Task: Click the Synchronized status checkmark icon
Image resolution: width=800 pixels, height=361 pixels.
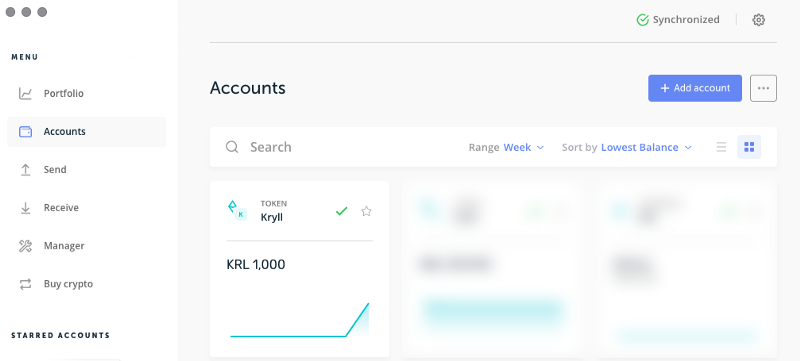Action: [x=642, y=20]
